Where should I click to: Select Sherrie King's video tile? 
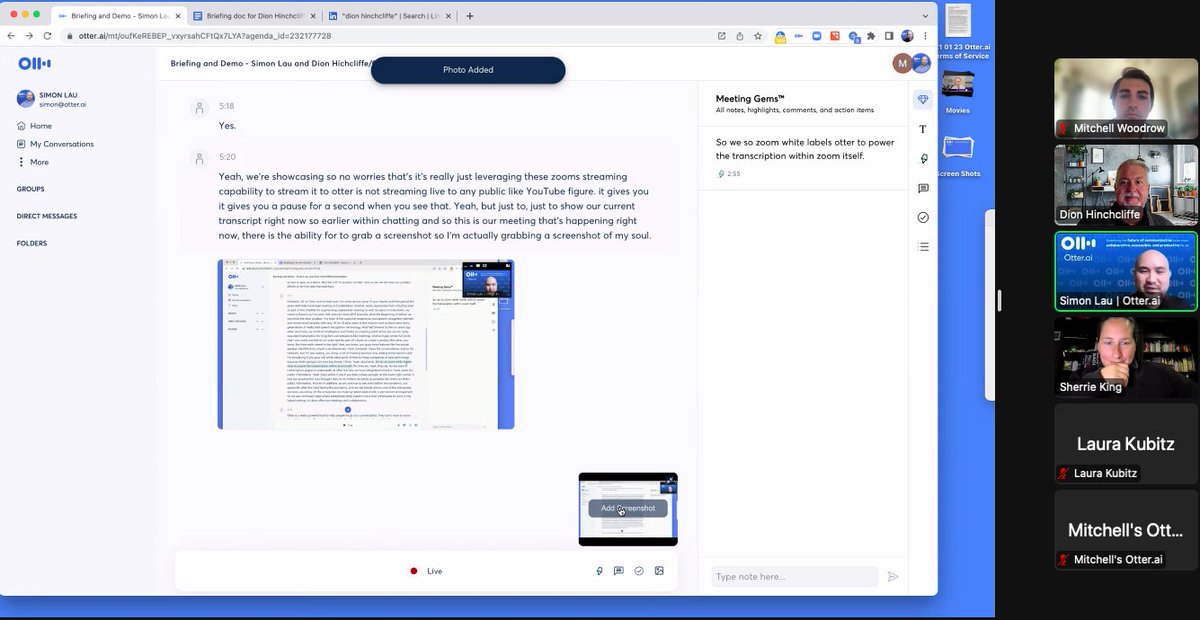click(x=1126, y=358)
